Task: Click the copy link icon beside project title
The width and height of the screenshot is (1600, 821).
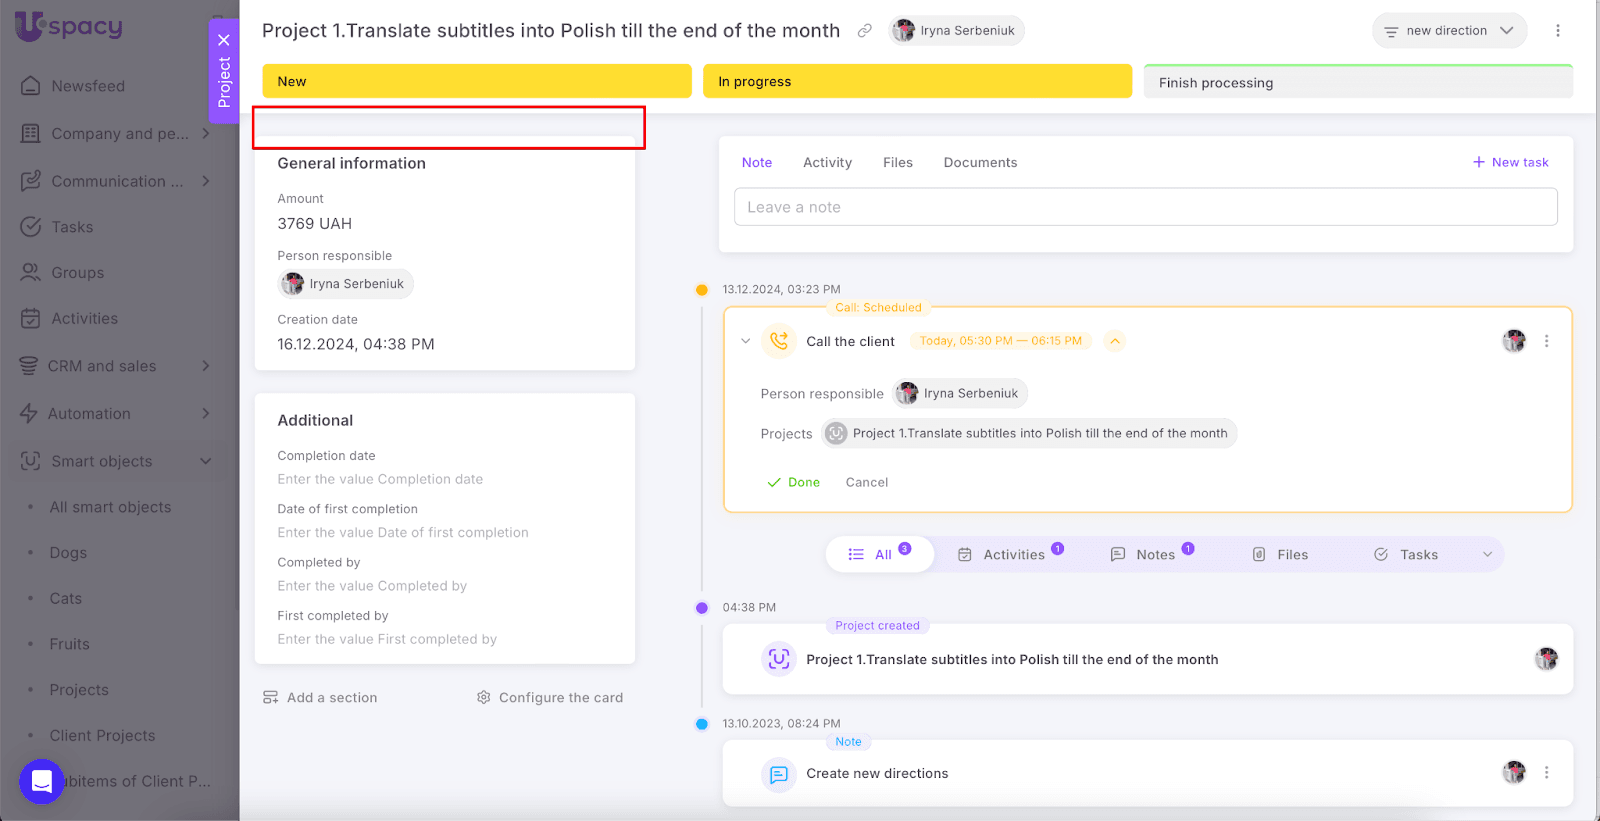Action: (x=865, y=31)
